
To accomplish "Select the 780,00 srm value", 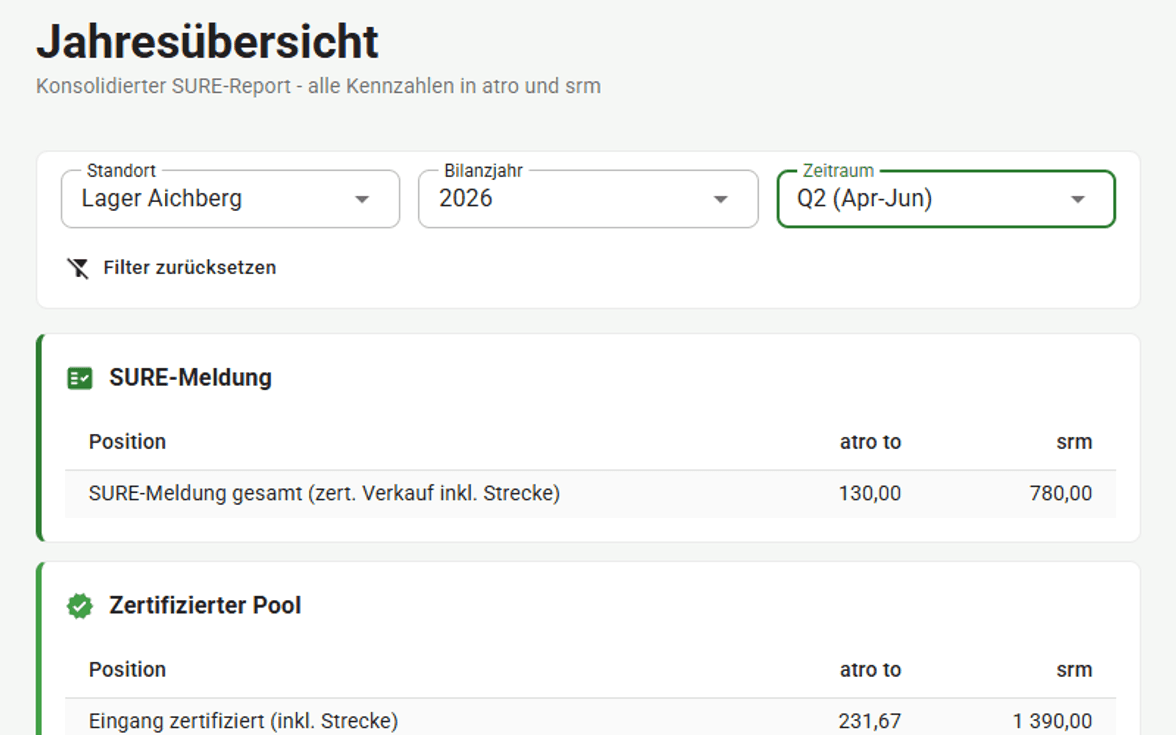I will tap(1060, 494).
